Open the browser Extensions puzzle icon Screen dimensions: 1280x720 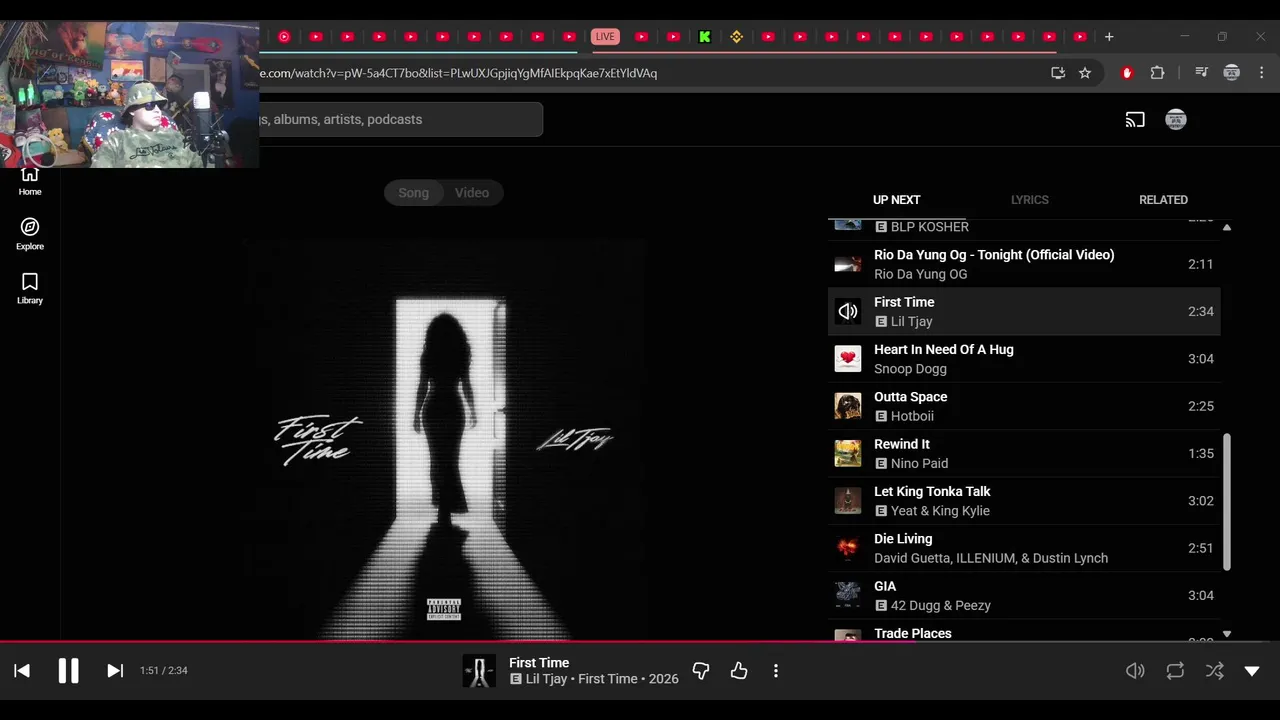click(x=1157, y=73)
